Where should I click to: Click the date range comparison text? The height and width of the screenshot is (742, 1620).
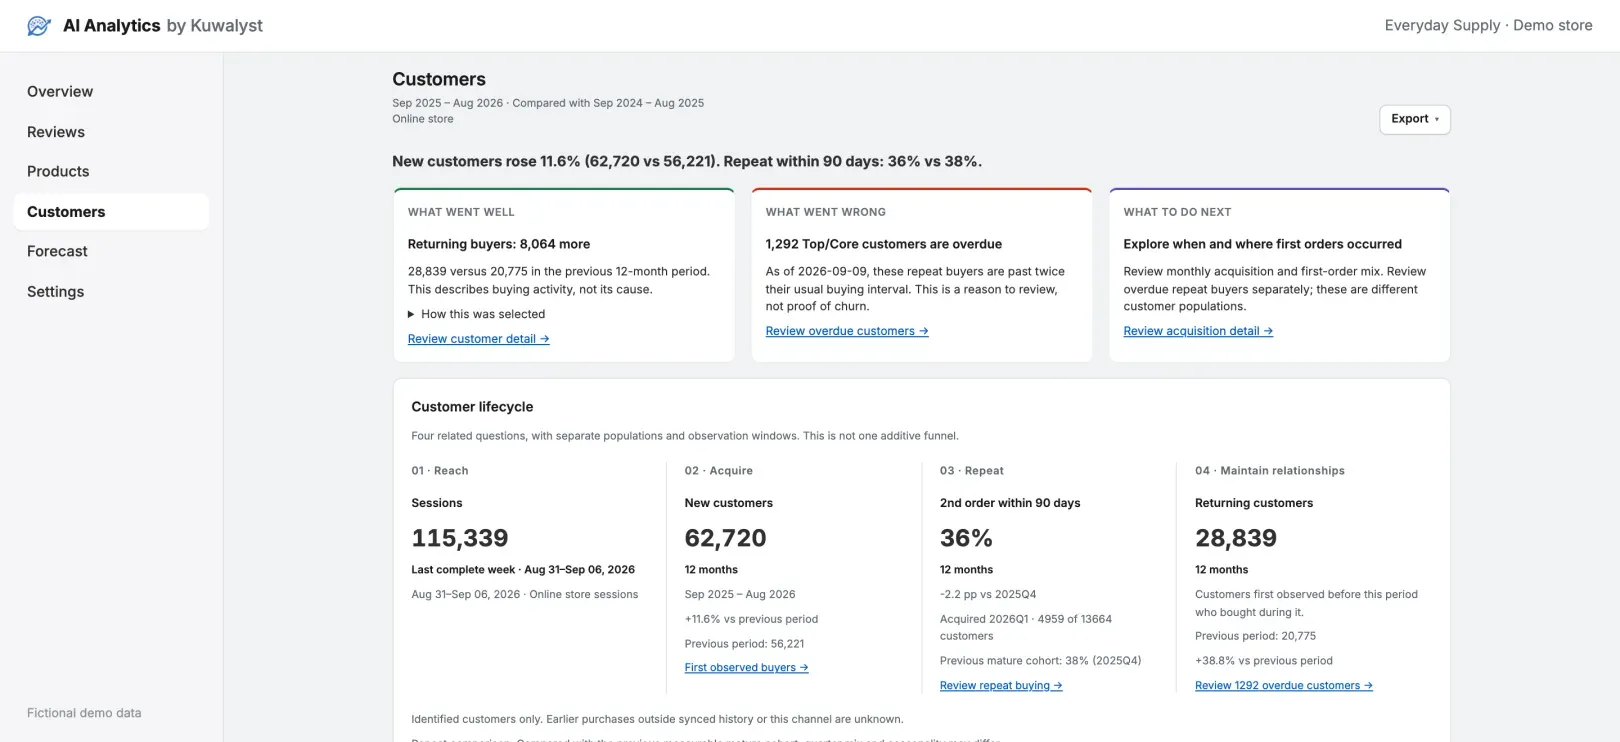click(x=548, y=103)
